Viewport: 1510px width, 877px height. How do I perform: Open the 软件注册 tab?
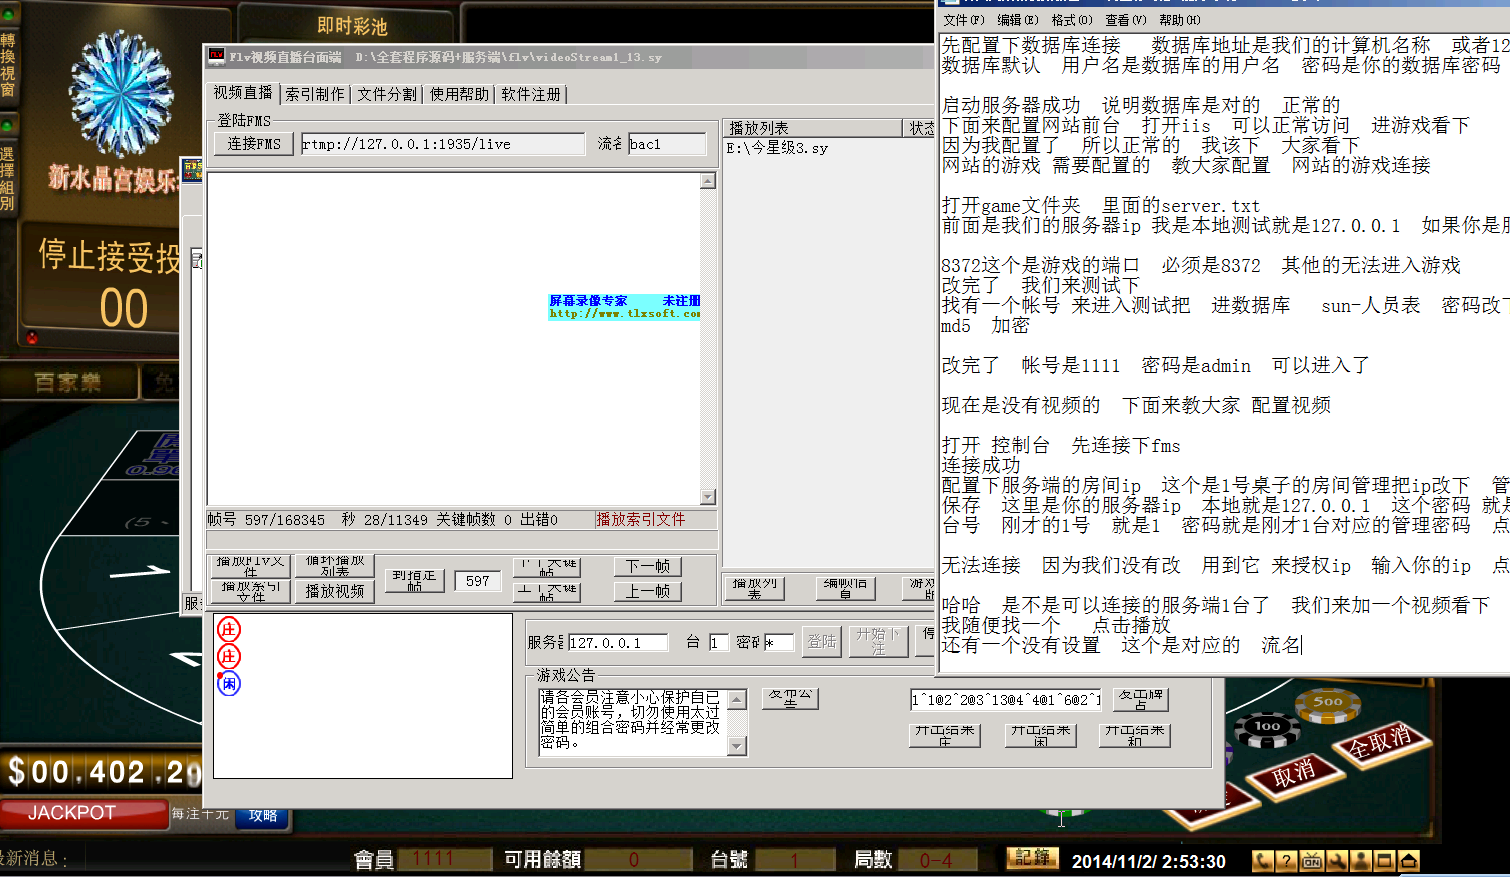click(531, 94)
